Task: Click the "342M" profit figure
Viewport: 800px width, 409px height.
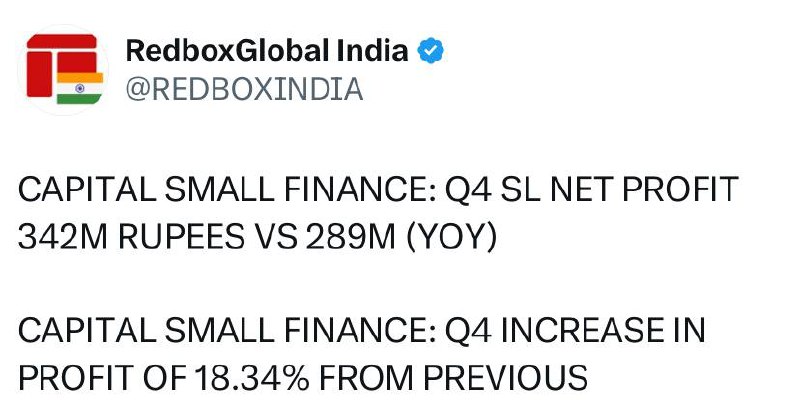Action: click(x=63, y=237)
